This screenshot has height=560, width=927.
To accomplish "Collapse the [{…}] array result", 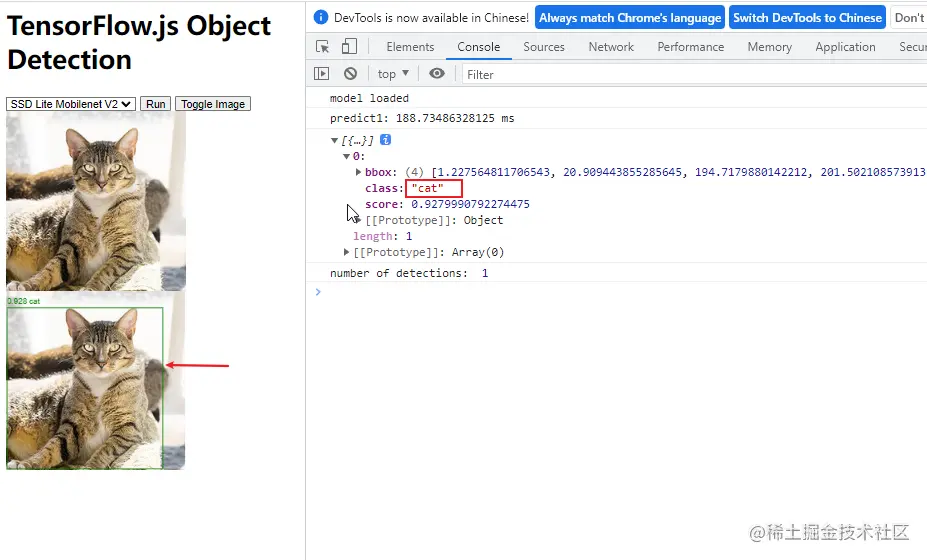I will (335, 141).
